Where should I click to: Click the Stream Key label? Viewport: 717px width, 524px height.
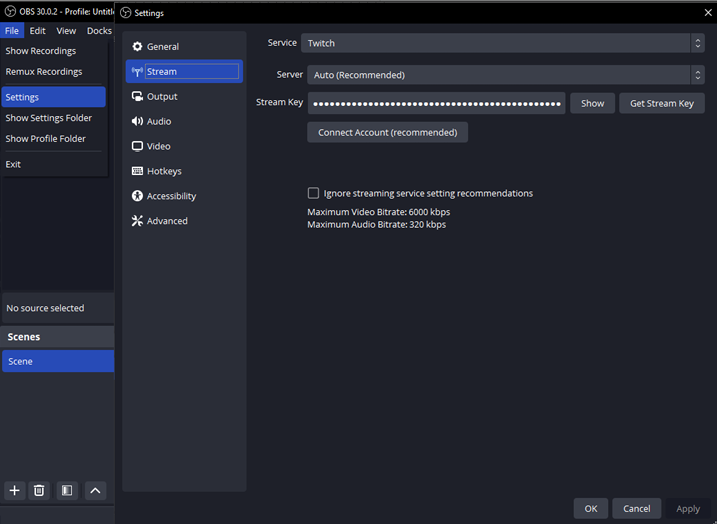tap(279, 102)
